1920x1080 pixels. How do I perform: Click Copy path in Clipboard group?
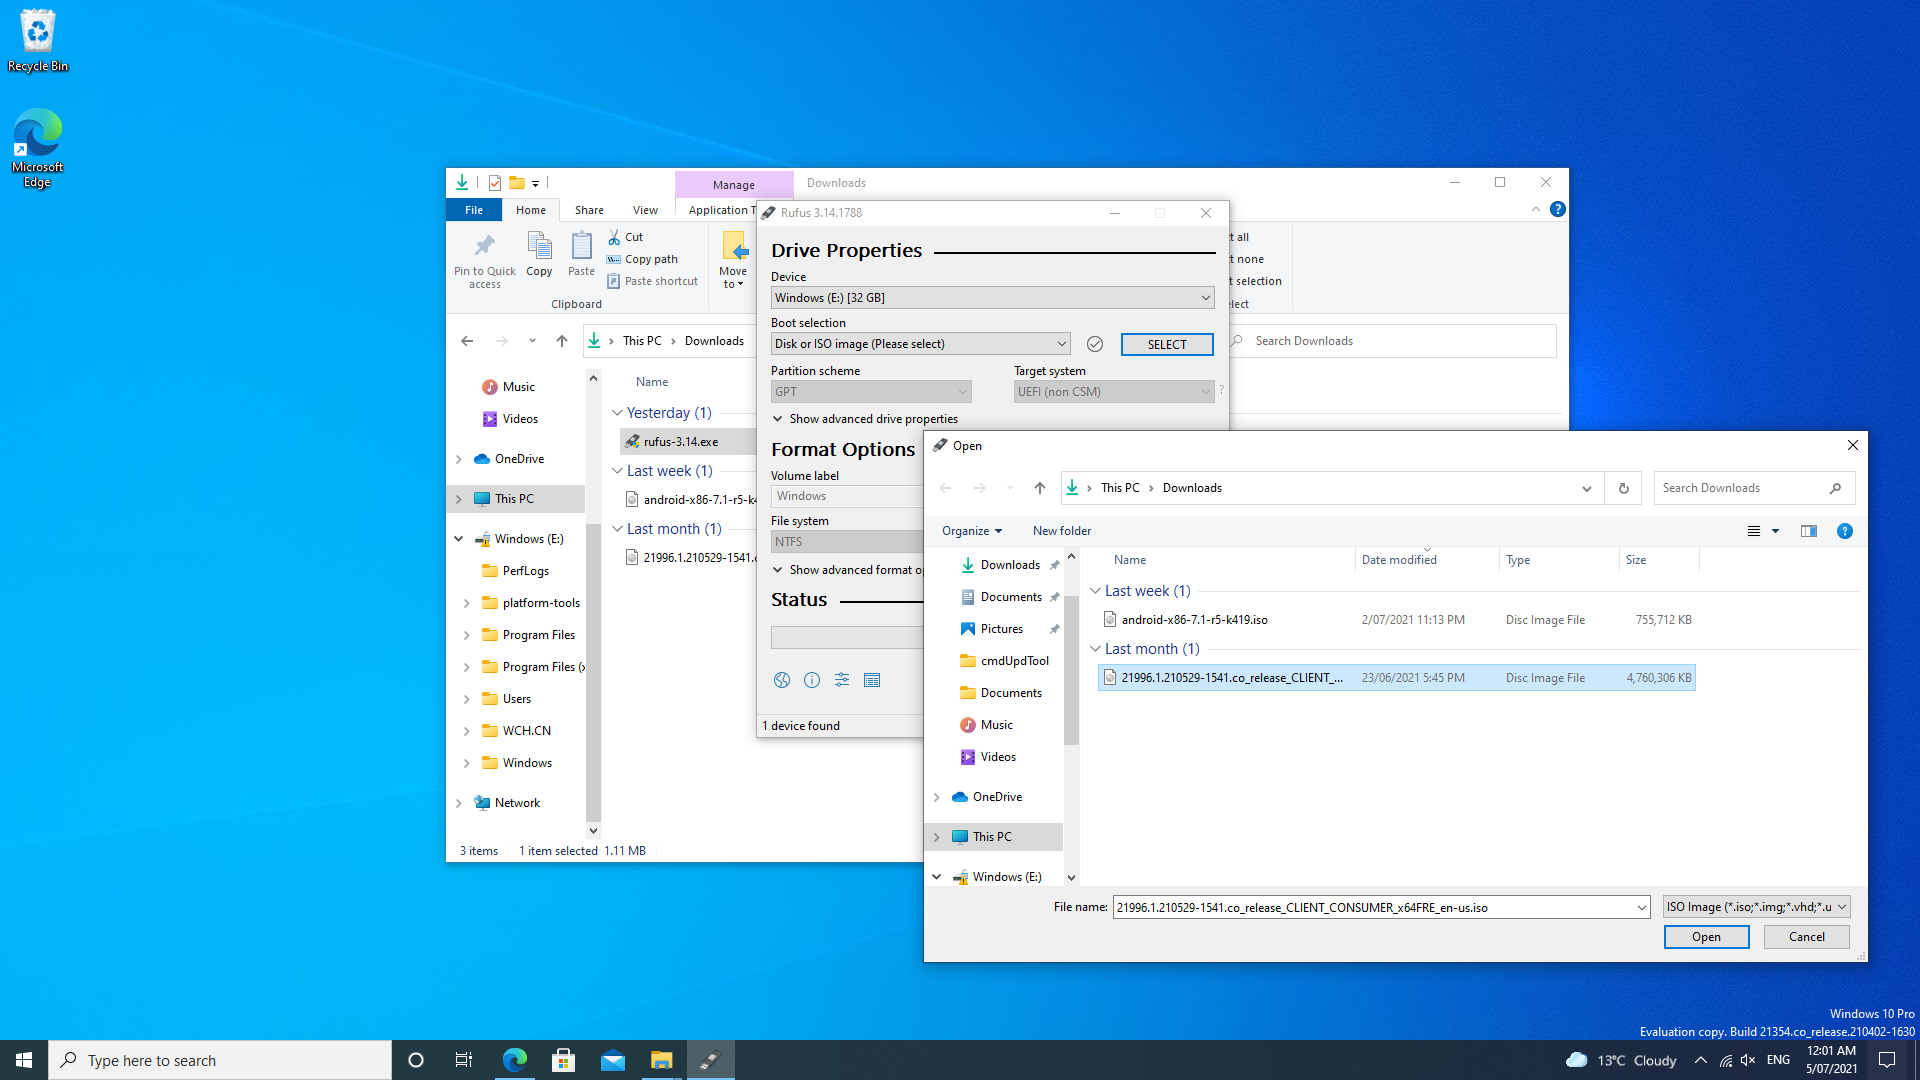(x=642, y=259)
